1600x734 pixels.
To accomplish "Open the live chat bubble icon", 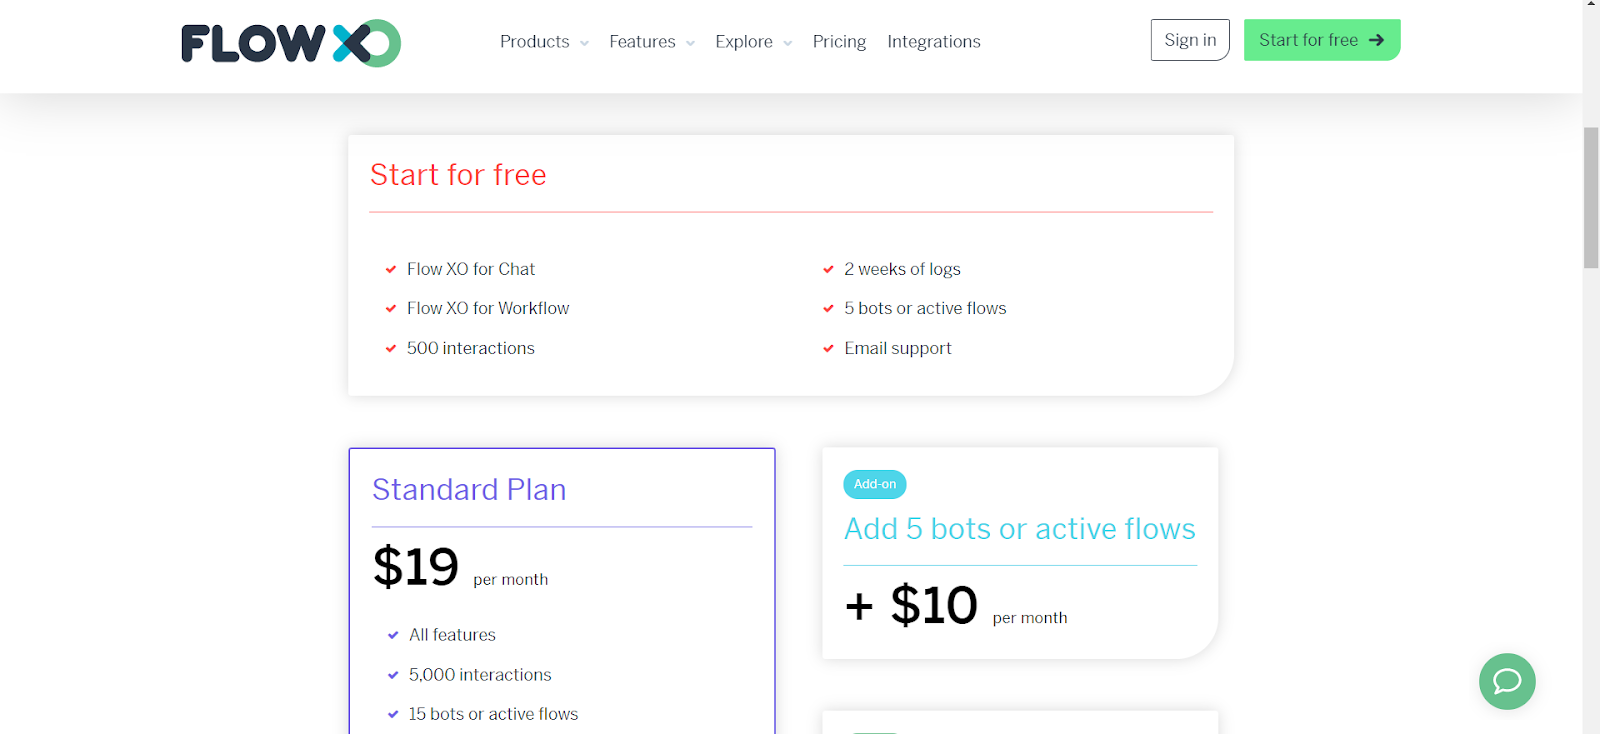I will click(x=1507, y=681).
